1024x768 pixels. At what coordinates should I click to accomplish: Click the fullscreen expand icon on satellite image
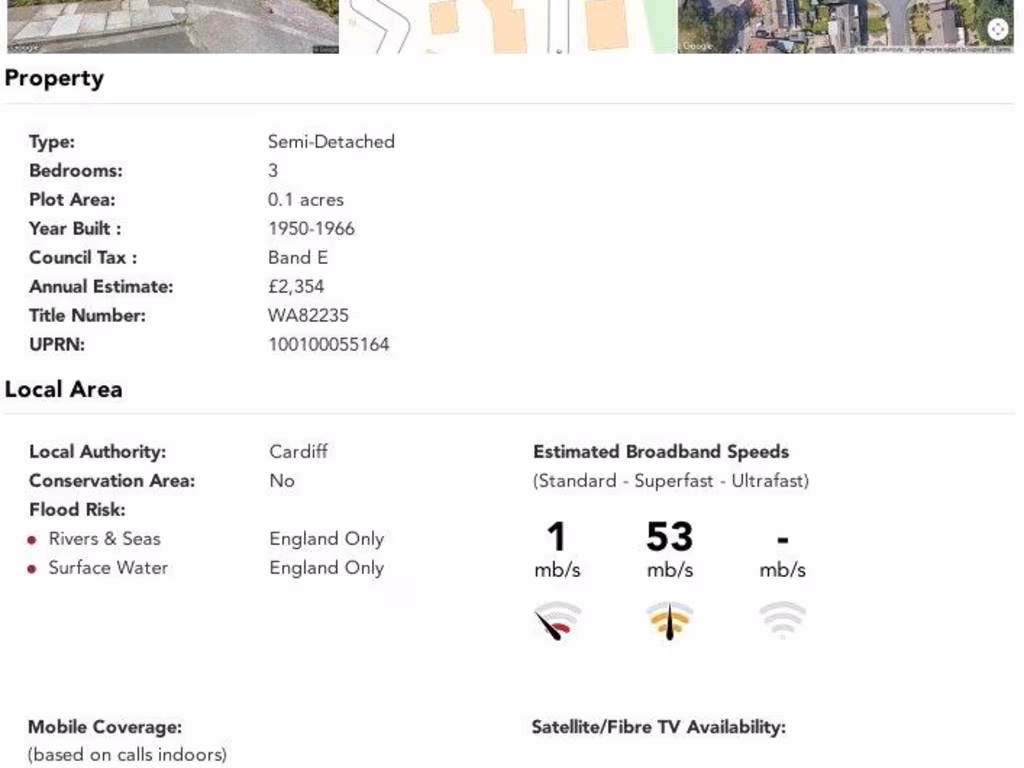[x=998, y=30]
